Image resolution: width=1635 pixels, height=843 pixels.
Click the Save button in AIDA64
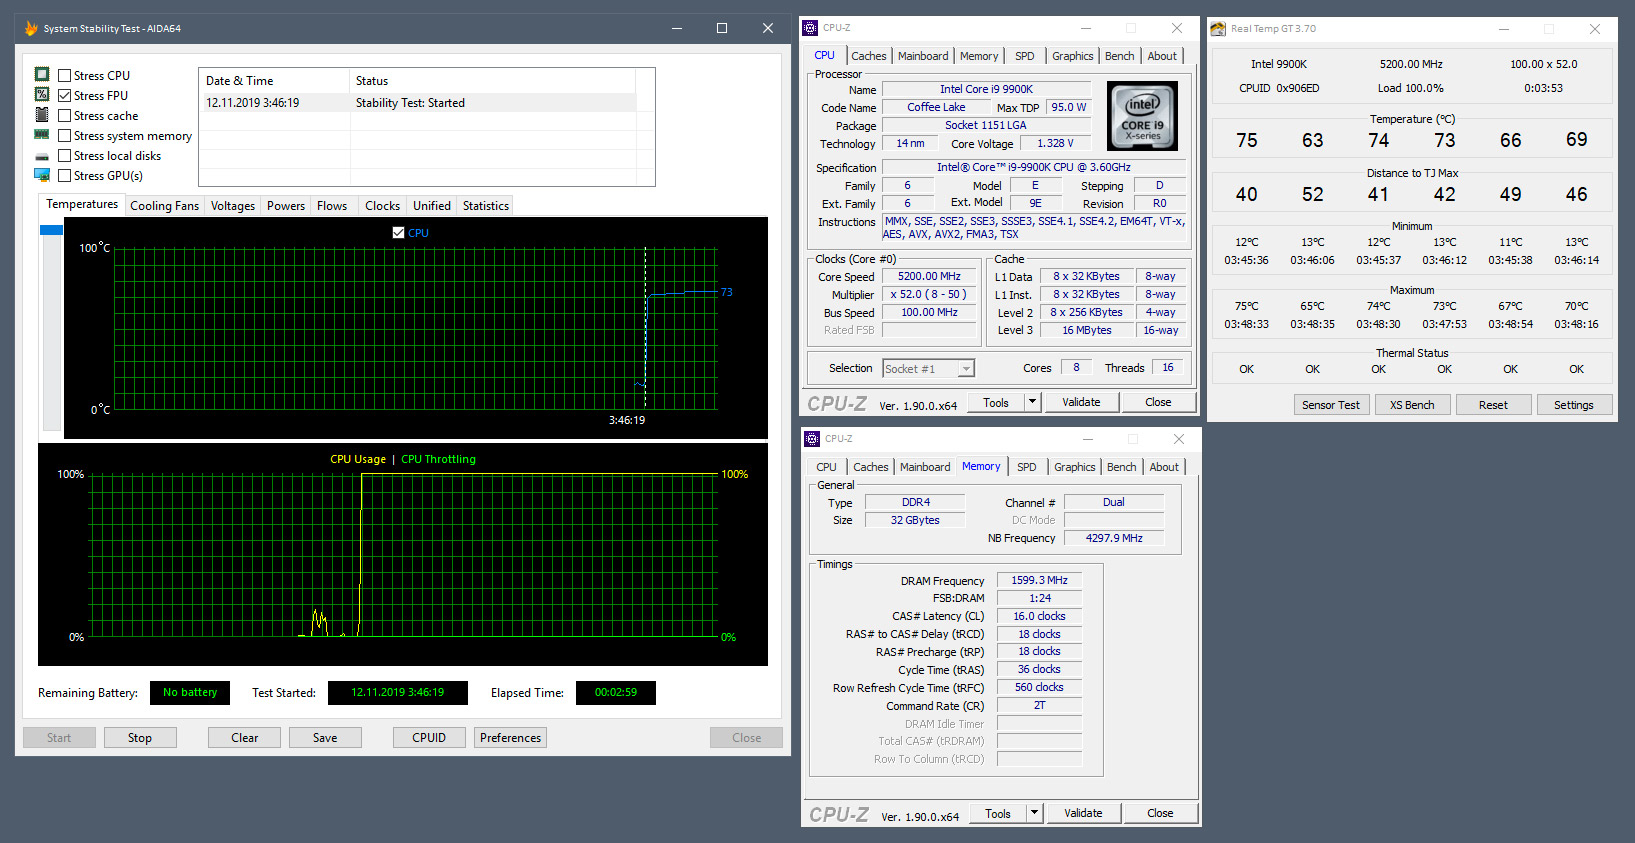(x=325, y=738)
